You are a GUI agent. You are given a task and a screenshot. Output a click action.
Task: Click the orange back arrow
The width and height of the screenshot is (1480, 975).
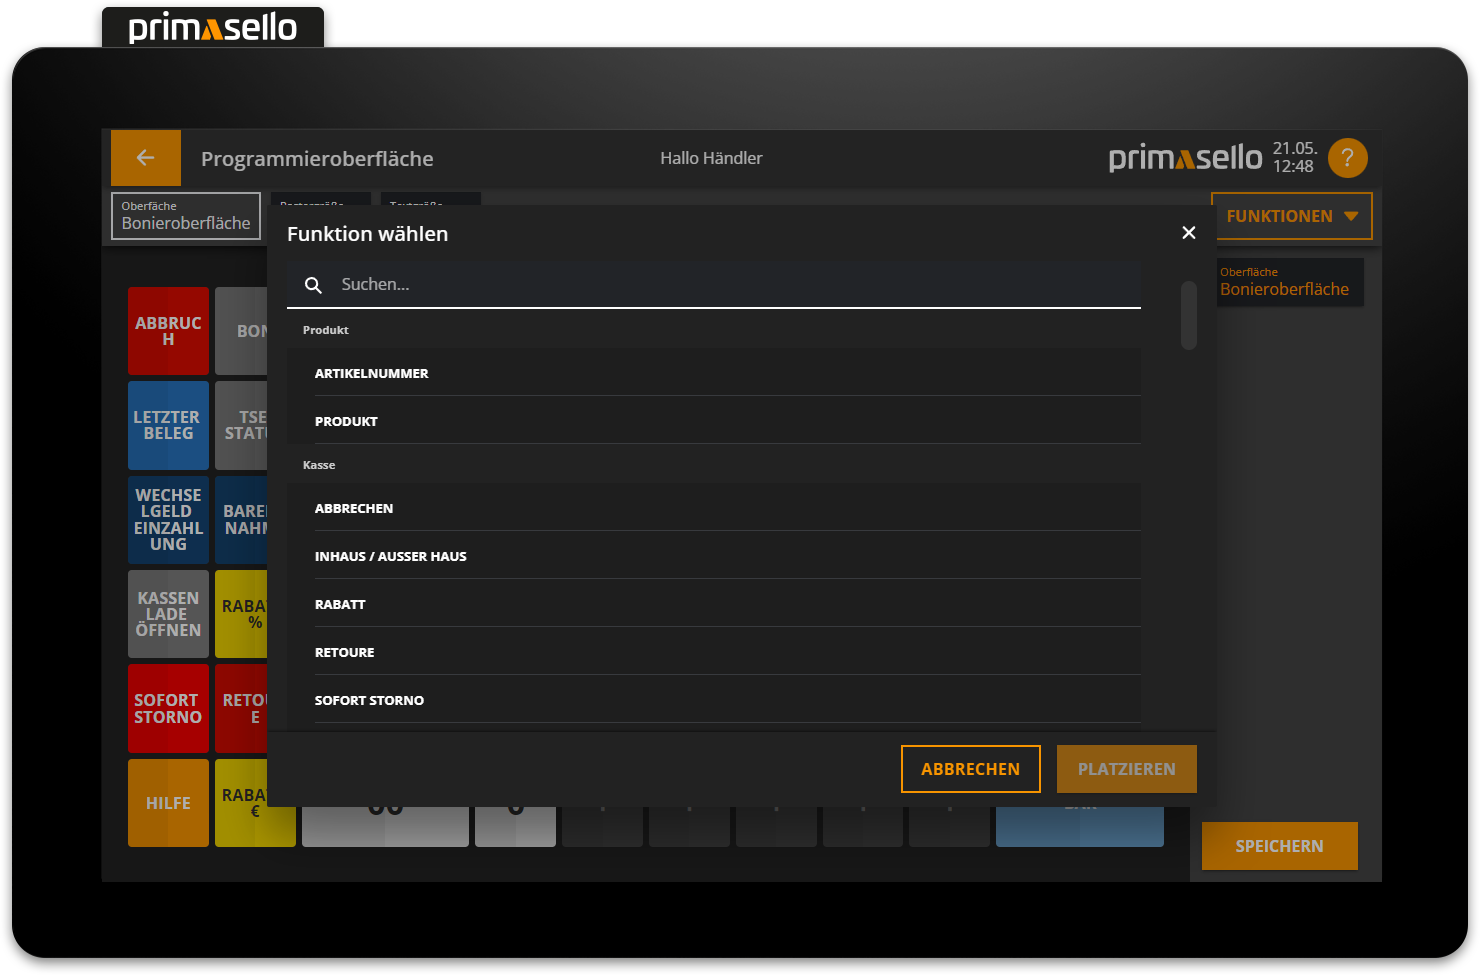[x=145, y=157]
